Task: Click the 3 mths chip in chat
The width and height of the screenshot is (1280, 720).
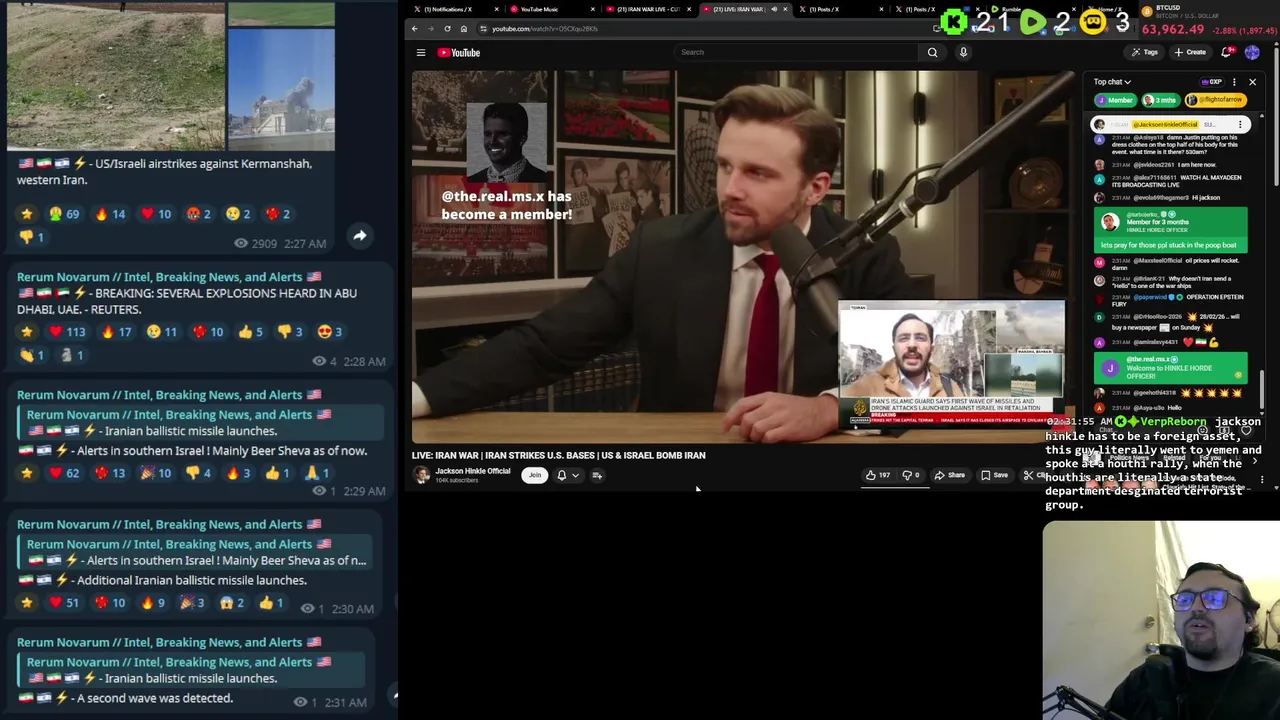Action: [1161, 100]
